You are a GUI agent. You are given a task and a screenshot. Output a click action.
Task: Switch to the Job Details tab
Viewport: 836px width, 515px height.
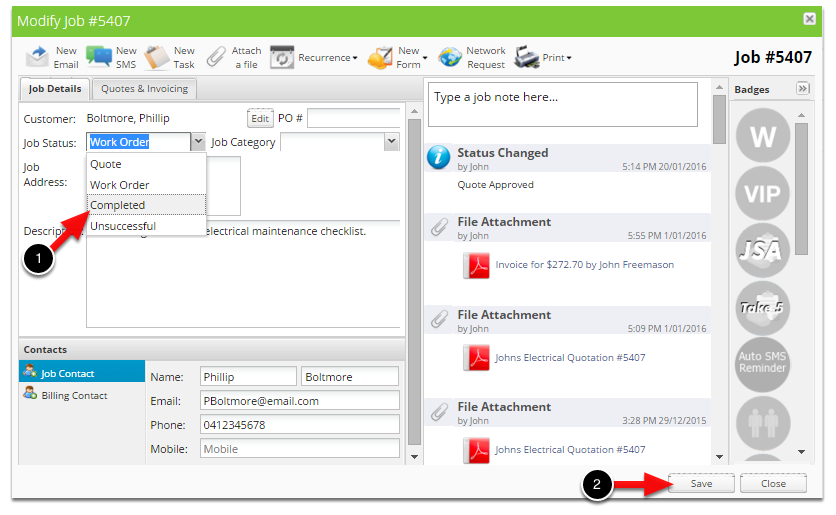pyautogui.click(x=55, y=89)
